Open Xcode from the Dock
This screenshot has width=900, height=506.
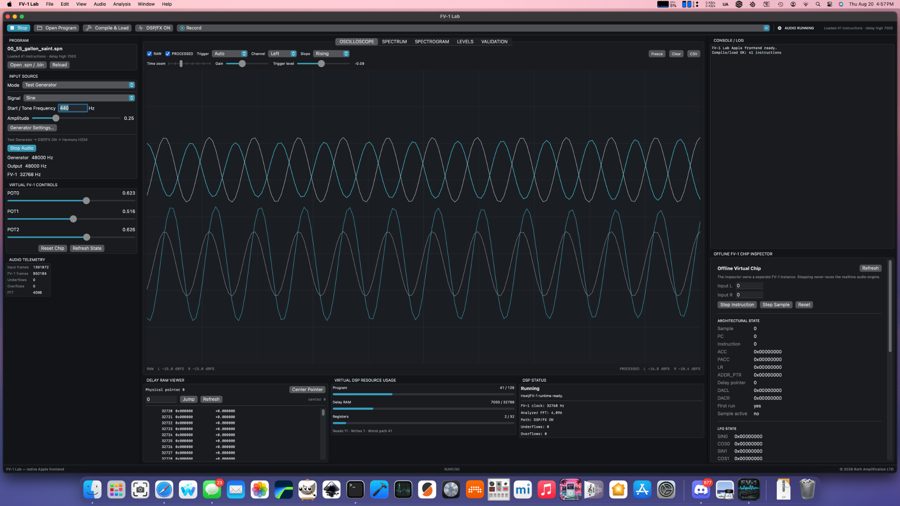click(x=379, y=489)
